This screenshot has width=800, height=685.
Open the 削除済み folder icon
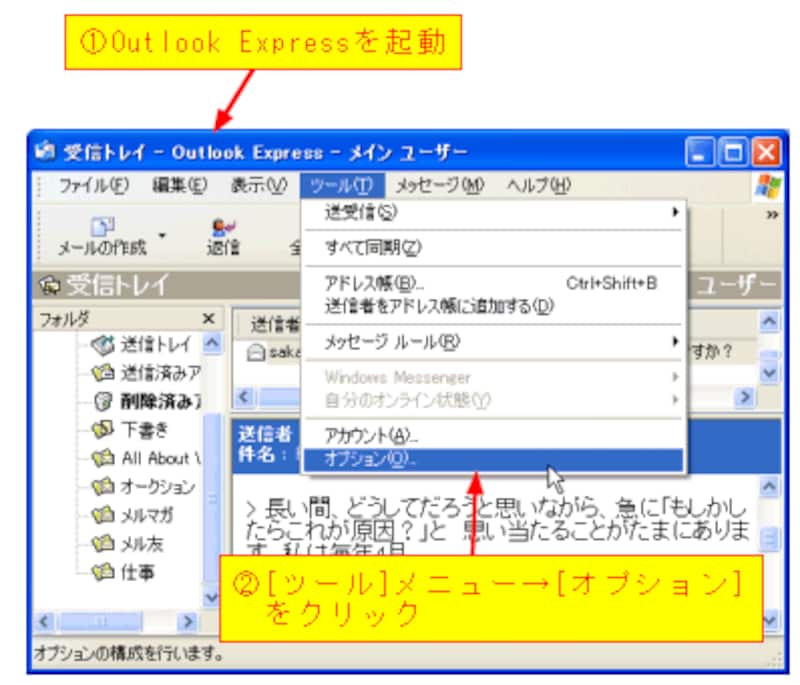[103, 402]
